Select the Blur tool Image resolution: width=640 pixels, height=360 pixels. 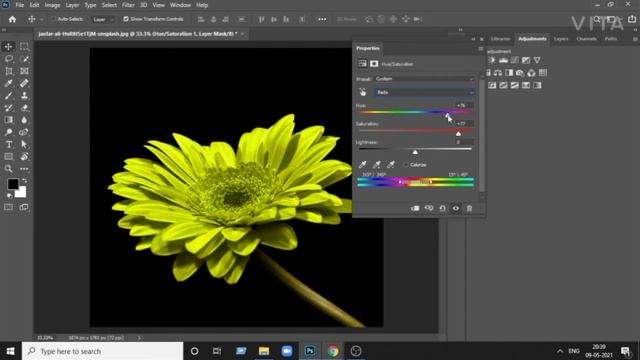point(24,120)
